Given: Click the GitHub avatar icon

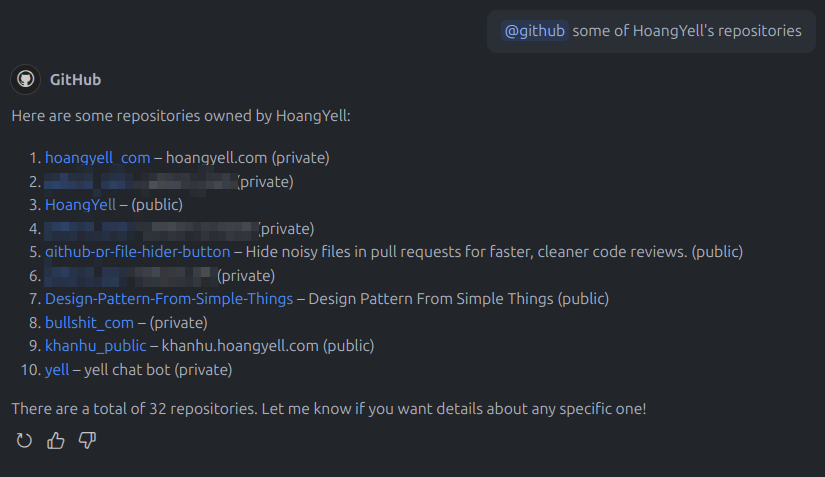Looking at the screenshot, I should pos(25,79).
